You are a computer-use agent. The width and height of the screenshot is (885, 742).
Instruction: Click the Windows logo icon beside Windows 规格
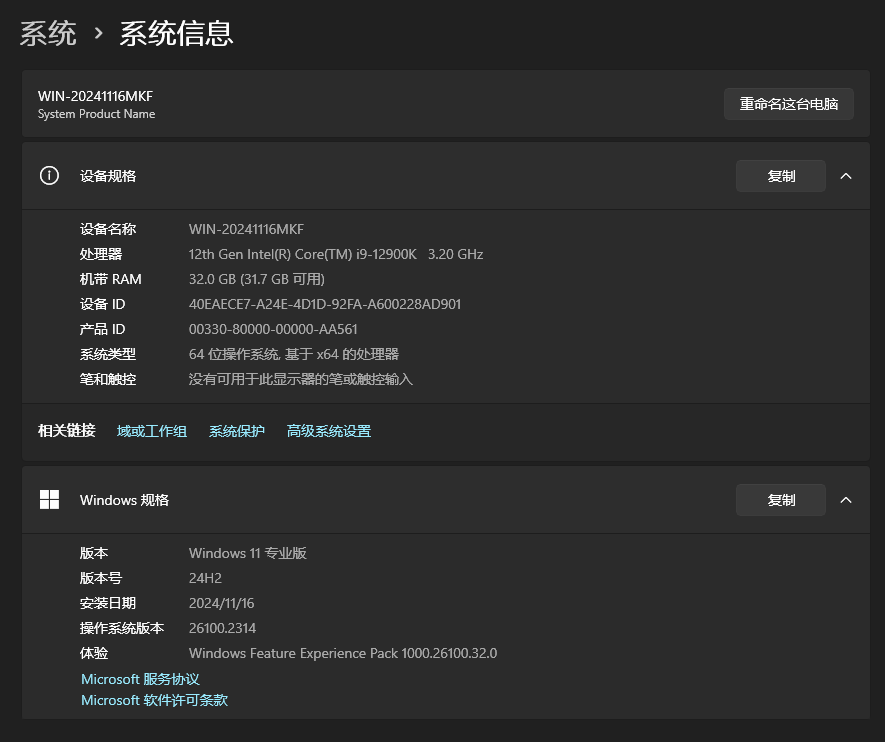(x=49, y=499)
